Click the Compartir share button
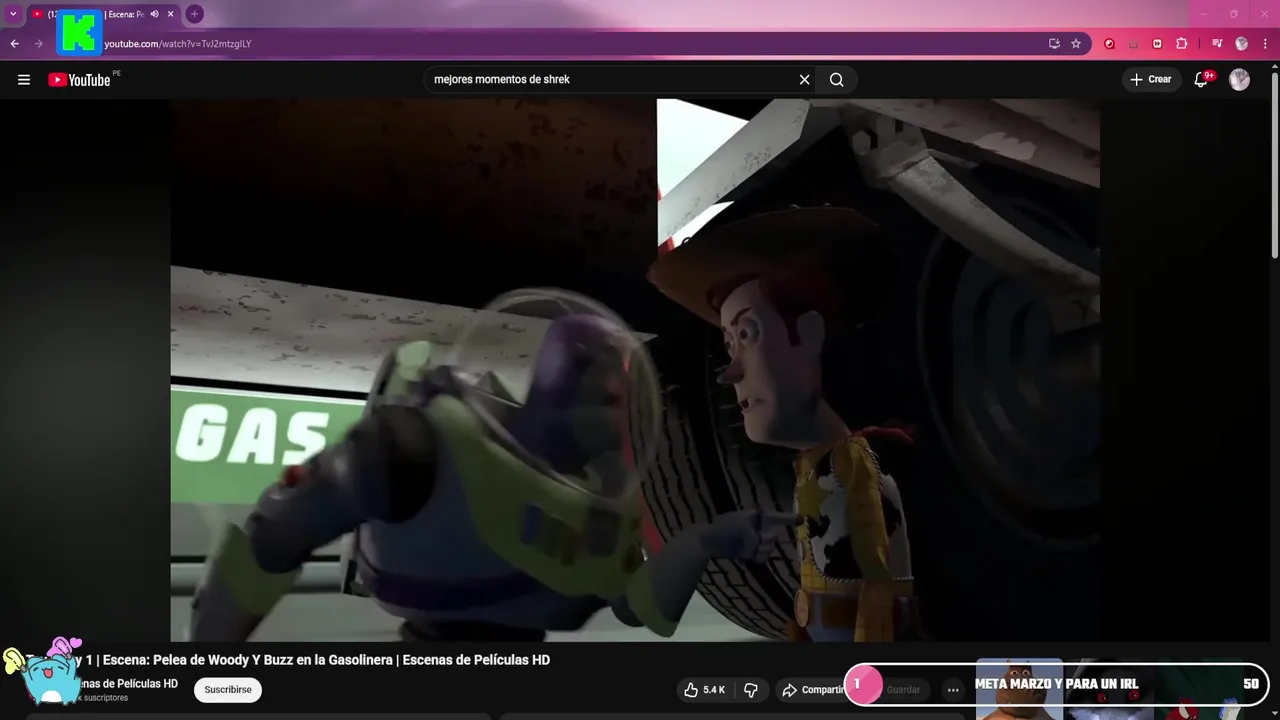The width and height of the screenshot is (1280, 720). 813,690
